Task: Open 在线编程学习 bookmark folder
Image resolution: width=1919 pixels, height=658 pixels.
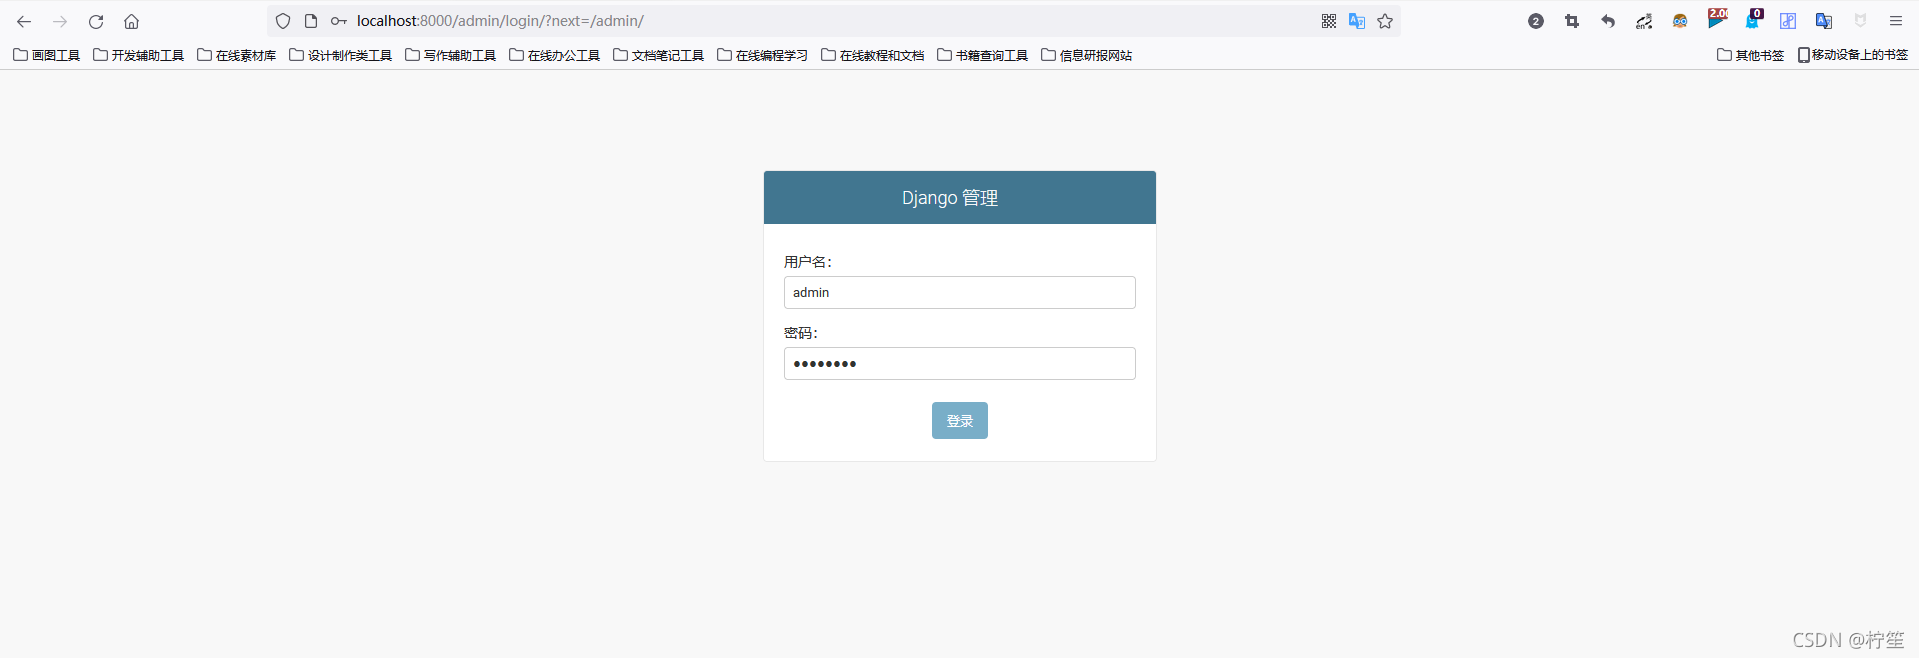Action: (x=763, y=55)
